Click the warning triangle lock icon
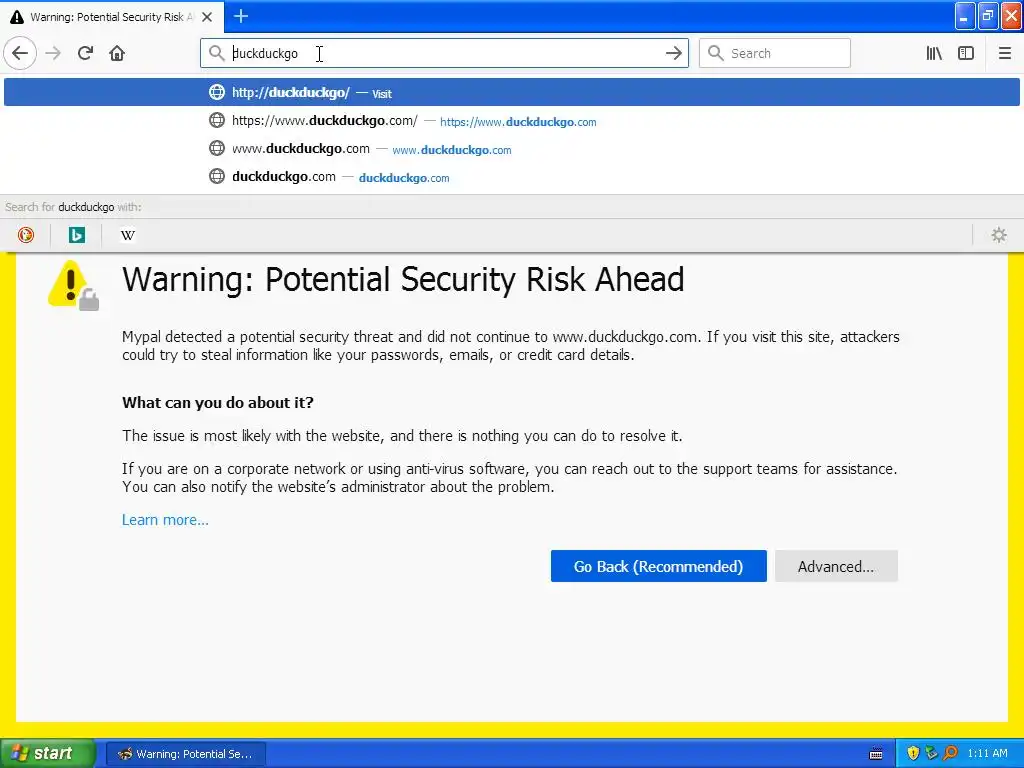The image size is (1024, 768). pyautogui.click(x=73, y=285)
